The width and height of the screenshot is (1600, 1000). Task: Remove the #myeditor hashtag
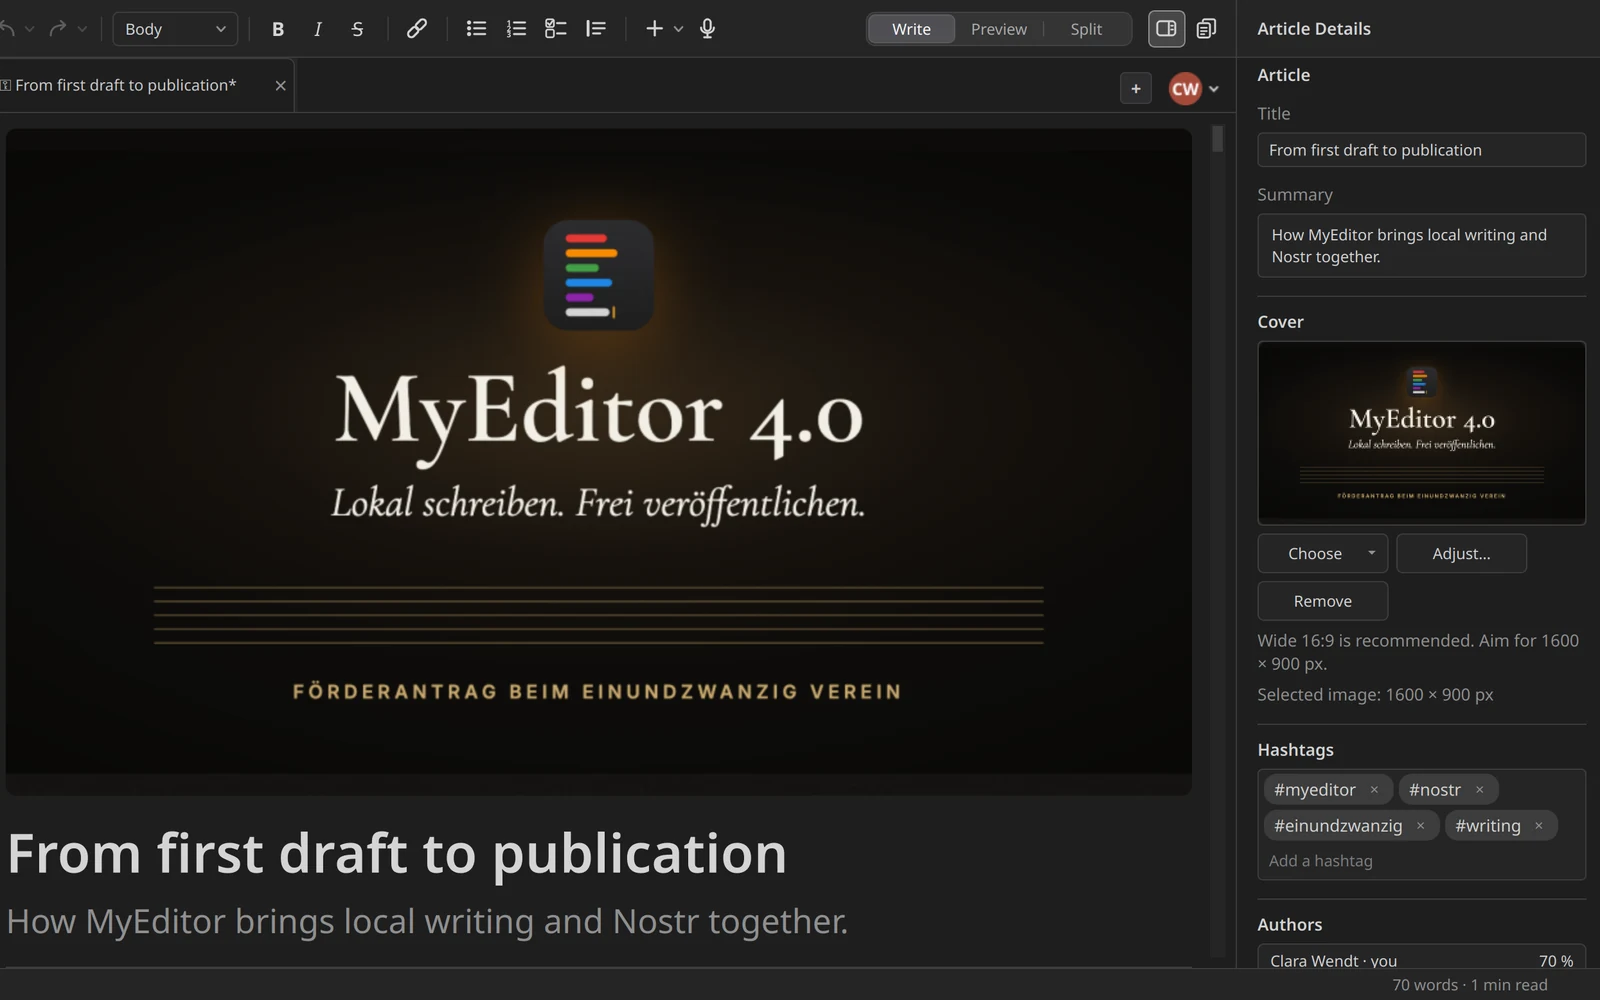pyautogui.click(x=1374, y=790)
